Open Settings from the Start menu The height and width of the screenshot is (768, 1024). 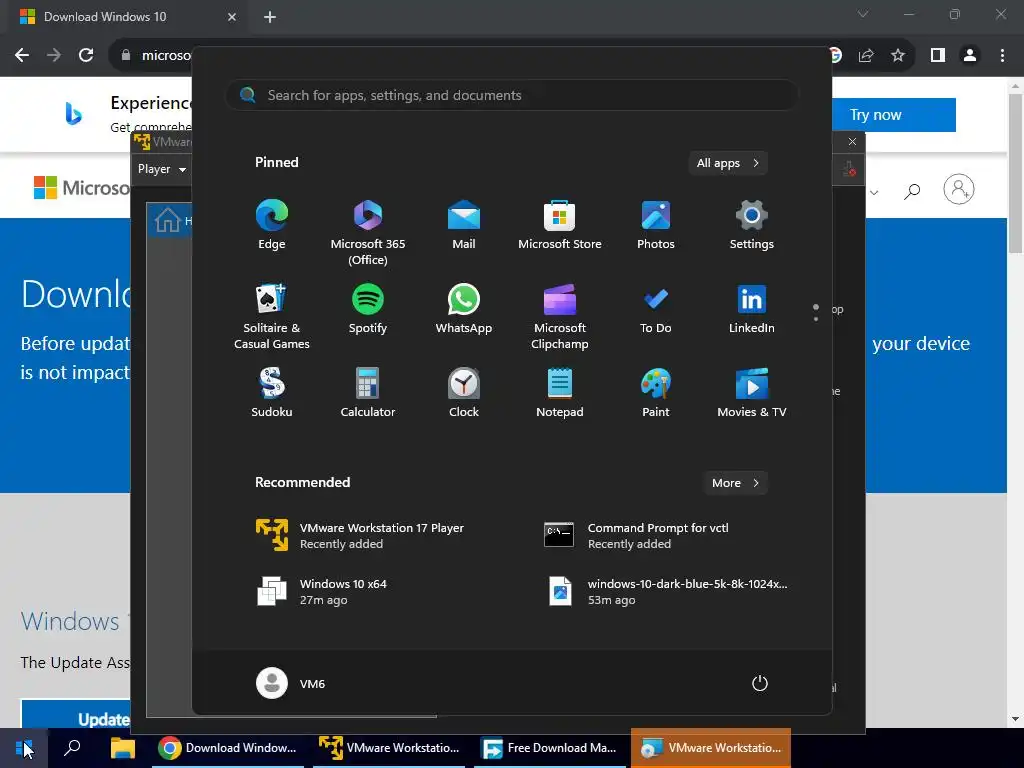pyautogui.click(x=752, y=225)
